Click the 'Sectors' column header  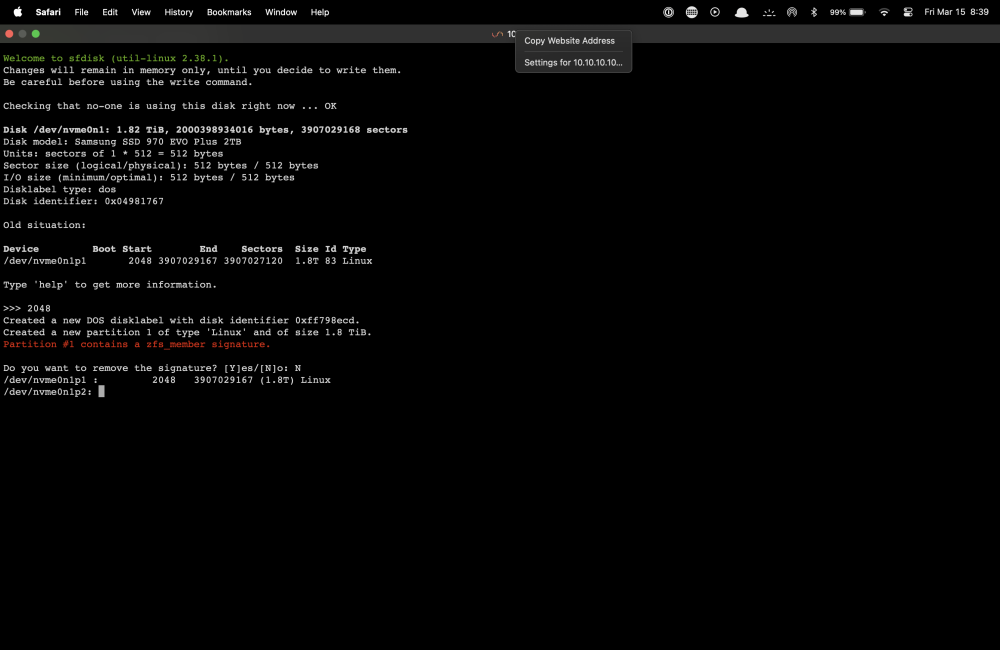[x=261, y=249]
